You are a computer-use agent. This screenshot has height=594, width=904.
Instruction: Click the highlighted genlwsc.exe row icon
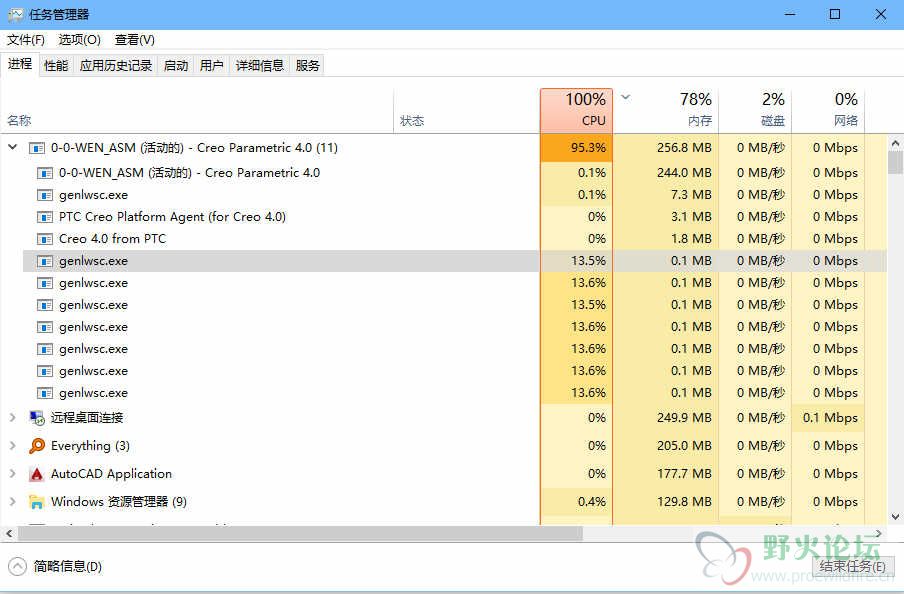(x=44, y=261)
